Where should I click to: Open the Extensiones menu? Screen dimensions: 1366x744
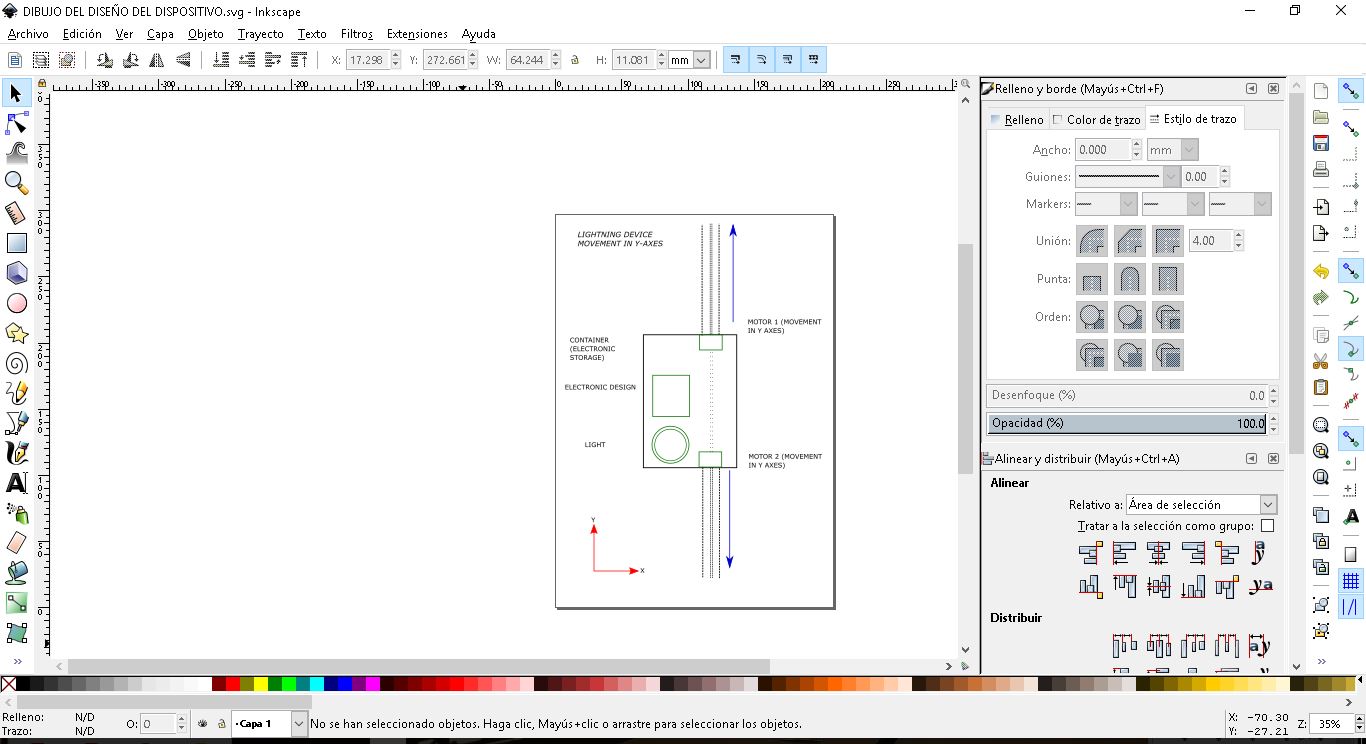click(x=417, y=34)
